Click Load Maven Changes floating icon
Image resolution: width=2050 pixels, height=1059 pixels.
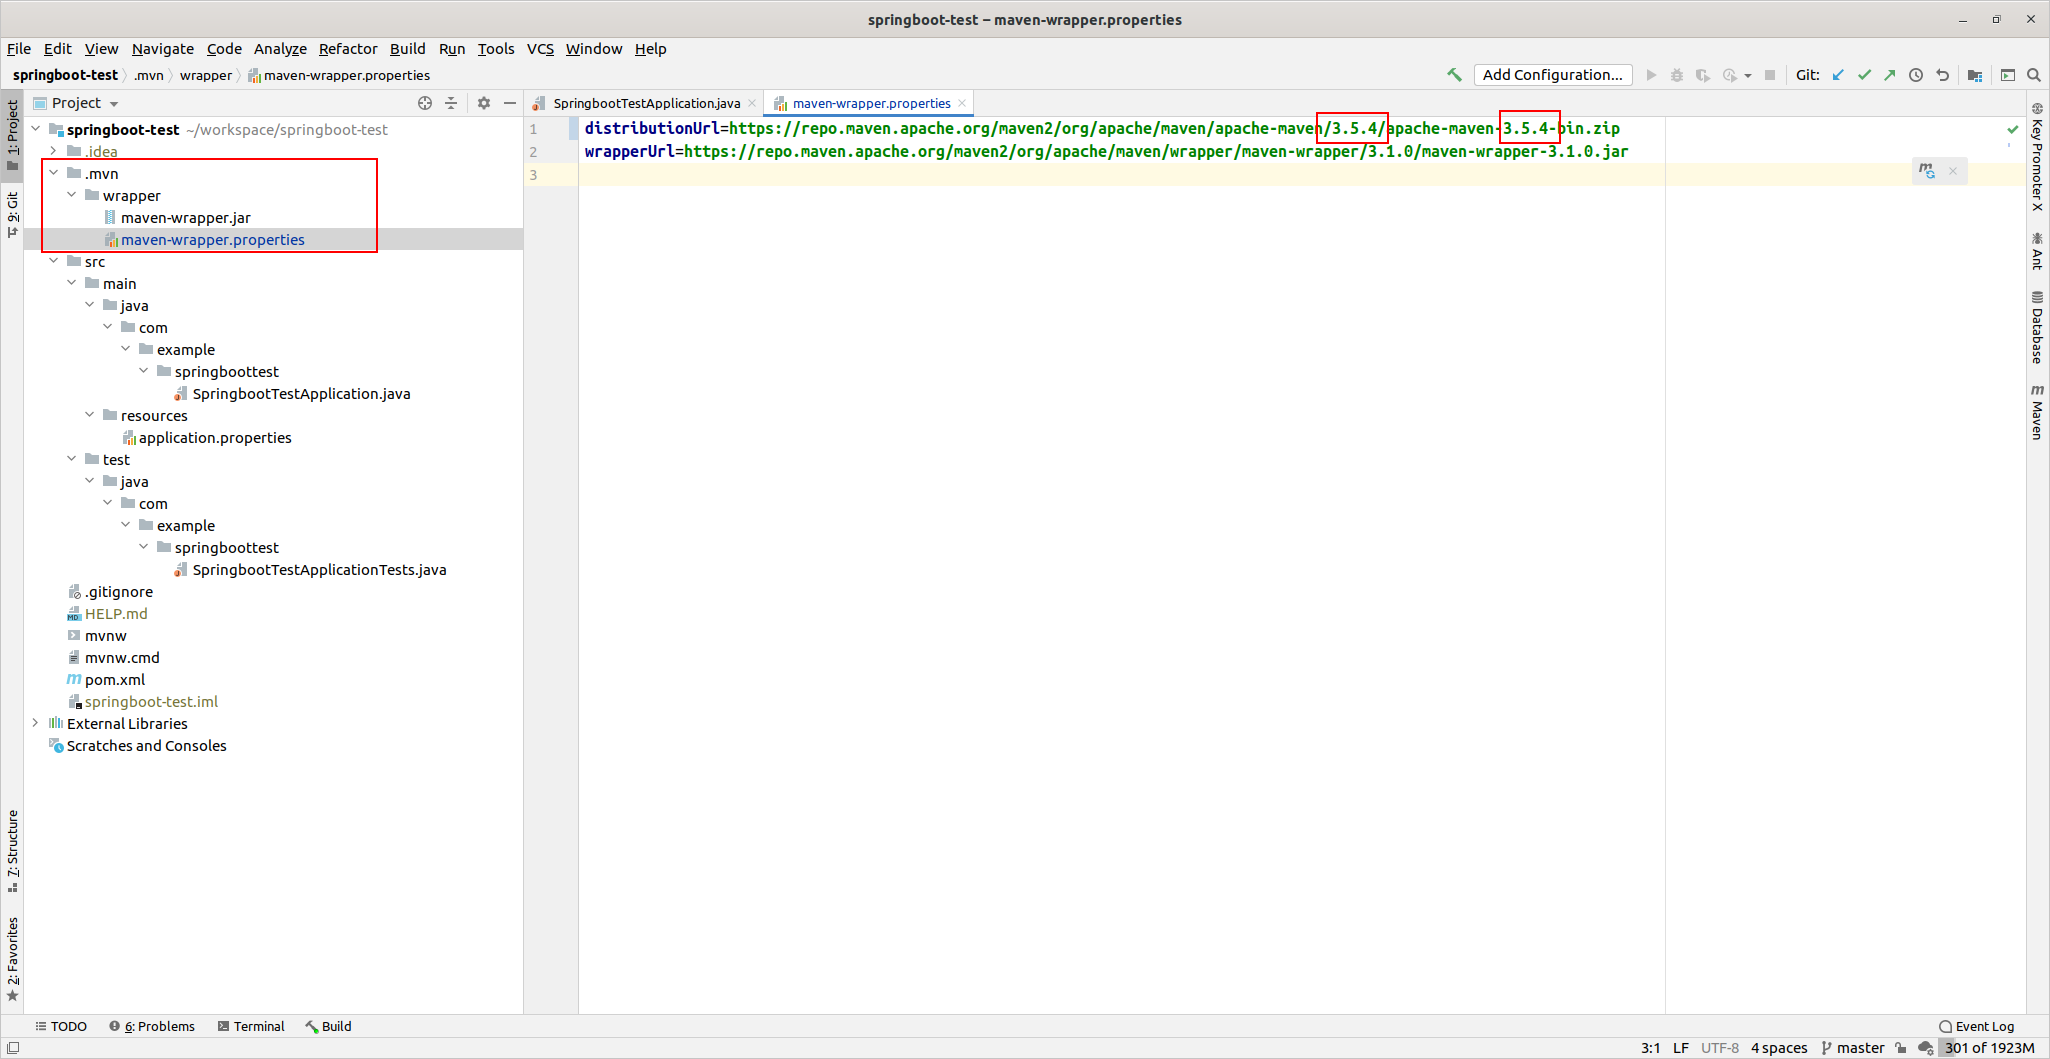[1926, 171]
